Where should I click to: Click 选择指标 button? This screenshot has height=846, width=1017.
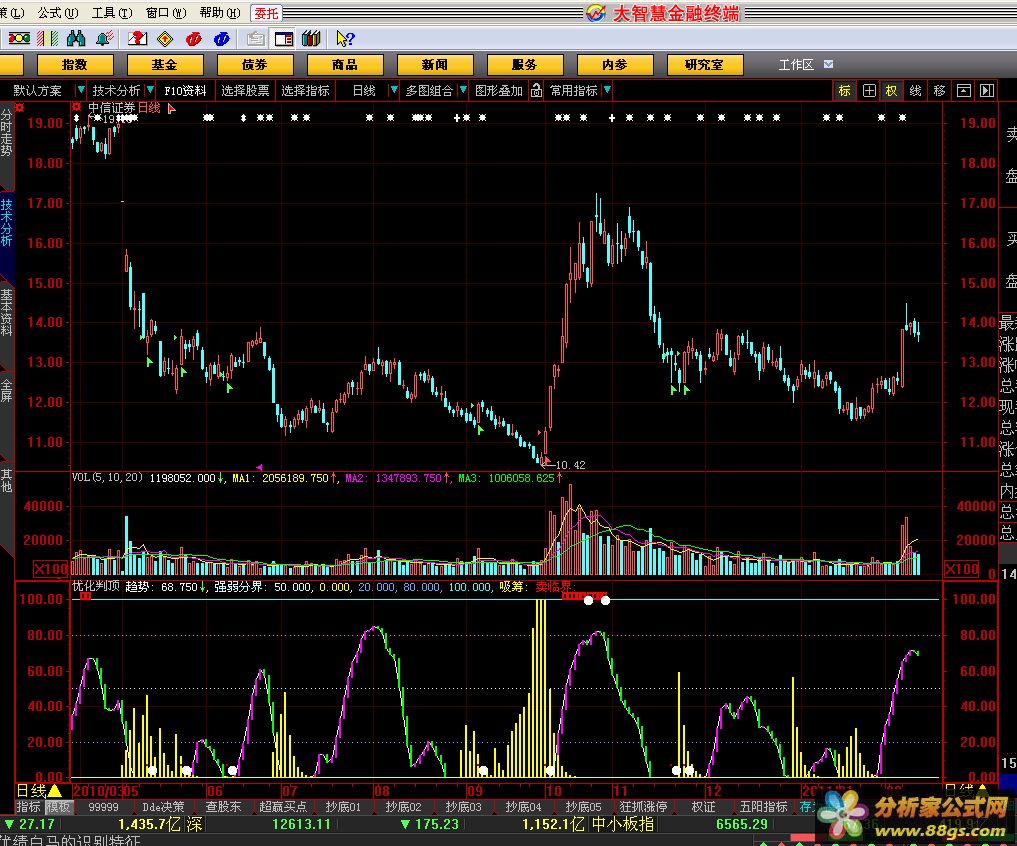(x=305, y=90)
